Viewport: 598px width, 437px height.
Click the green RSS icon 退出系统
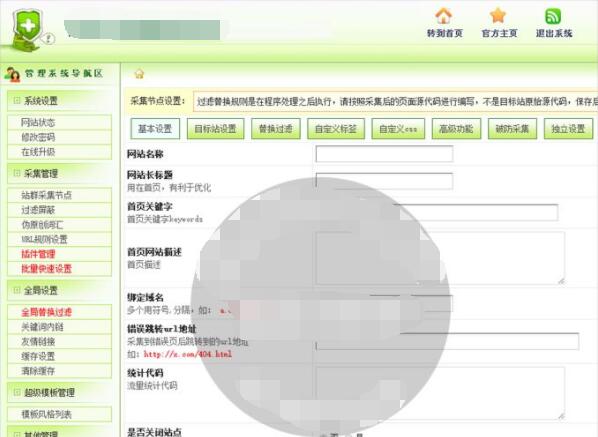pyautogui.click(x=553, y=16)
